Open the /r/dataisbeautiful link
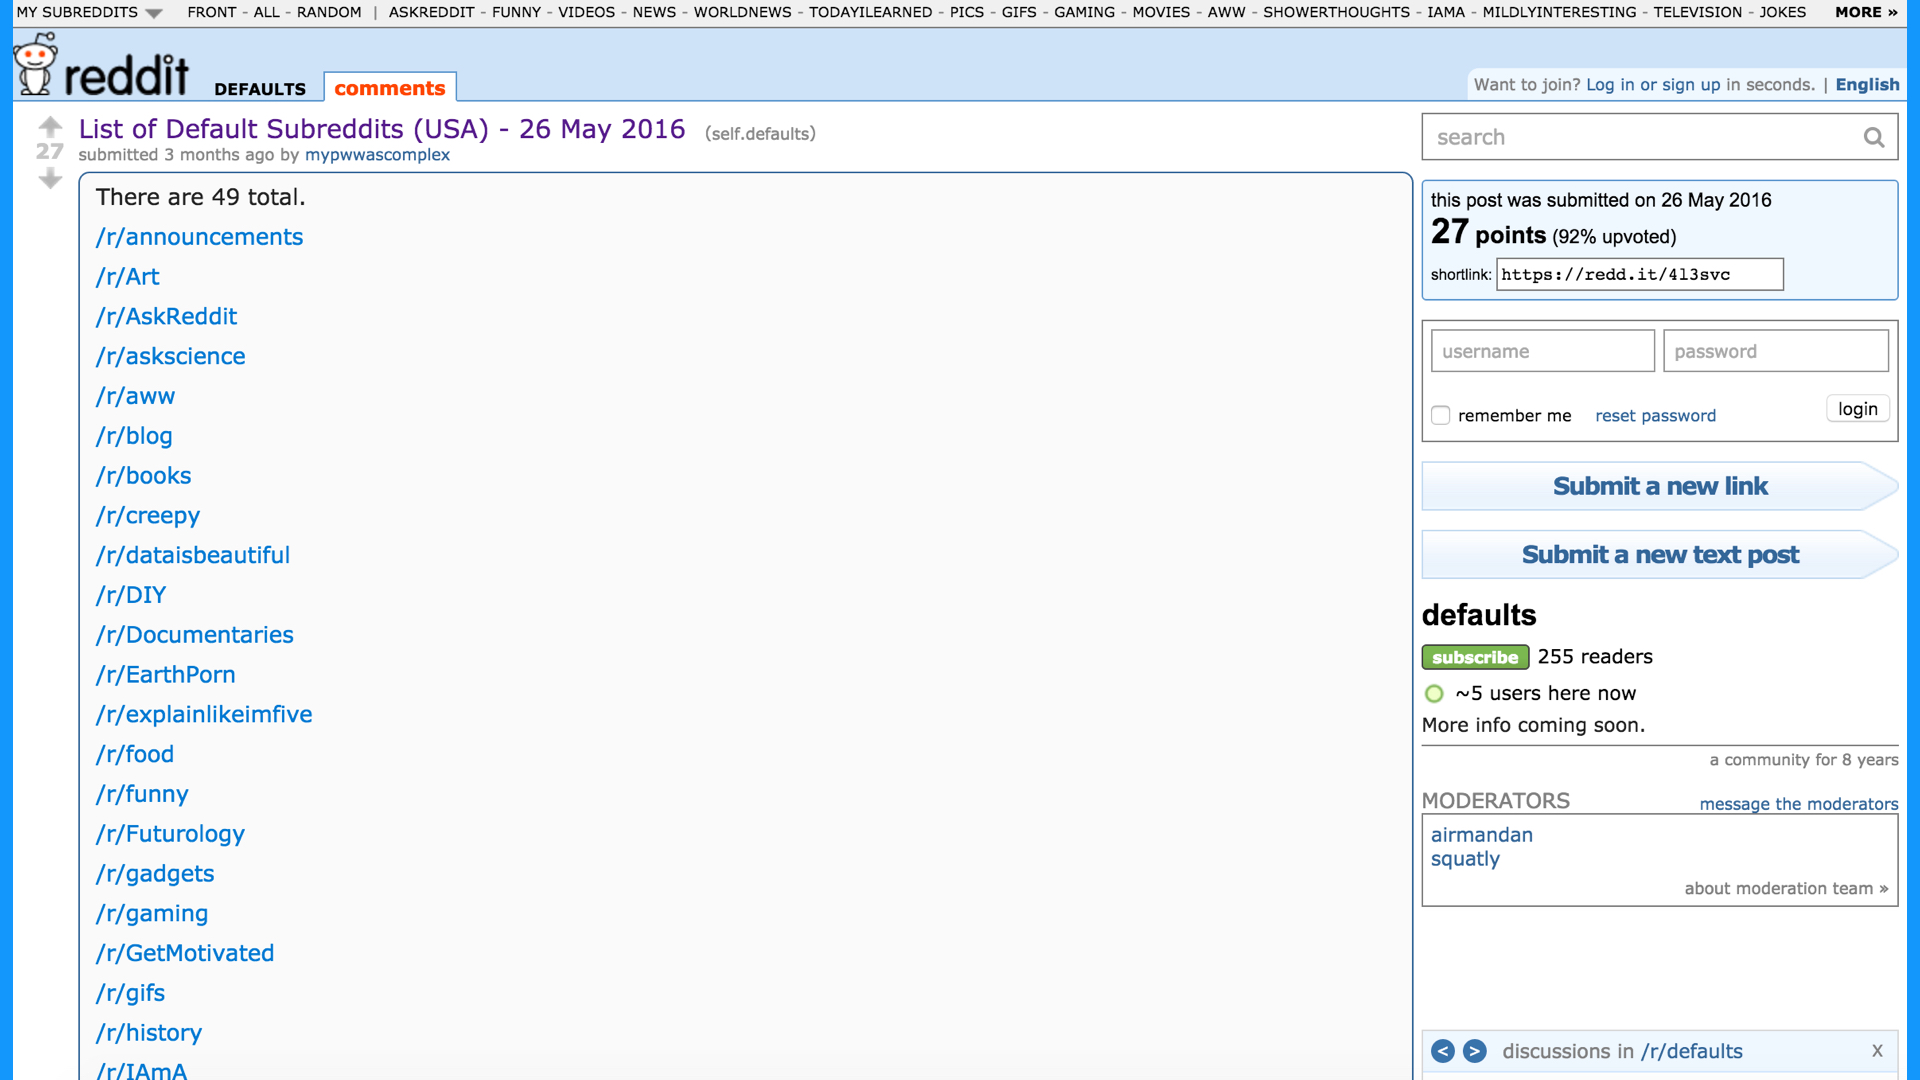The width and height of the screenshot is (1920, 1080). pos(193,555)
